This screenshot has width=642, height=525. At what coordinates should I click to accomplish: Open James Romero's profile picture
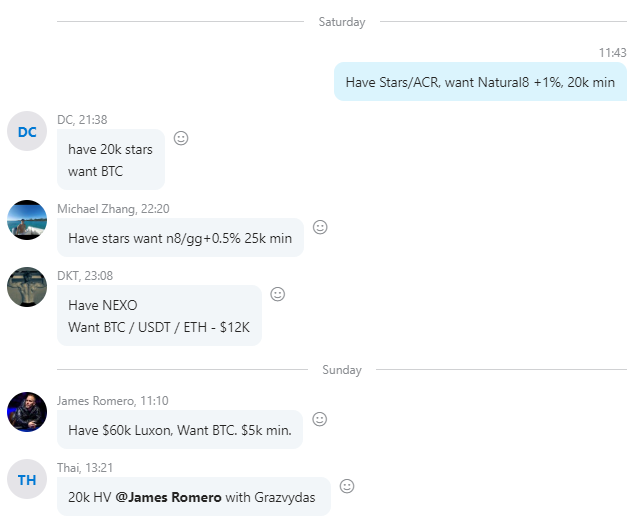27,412
